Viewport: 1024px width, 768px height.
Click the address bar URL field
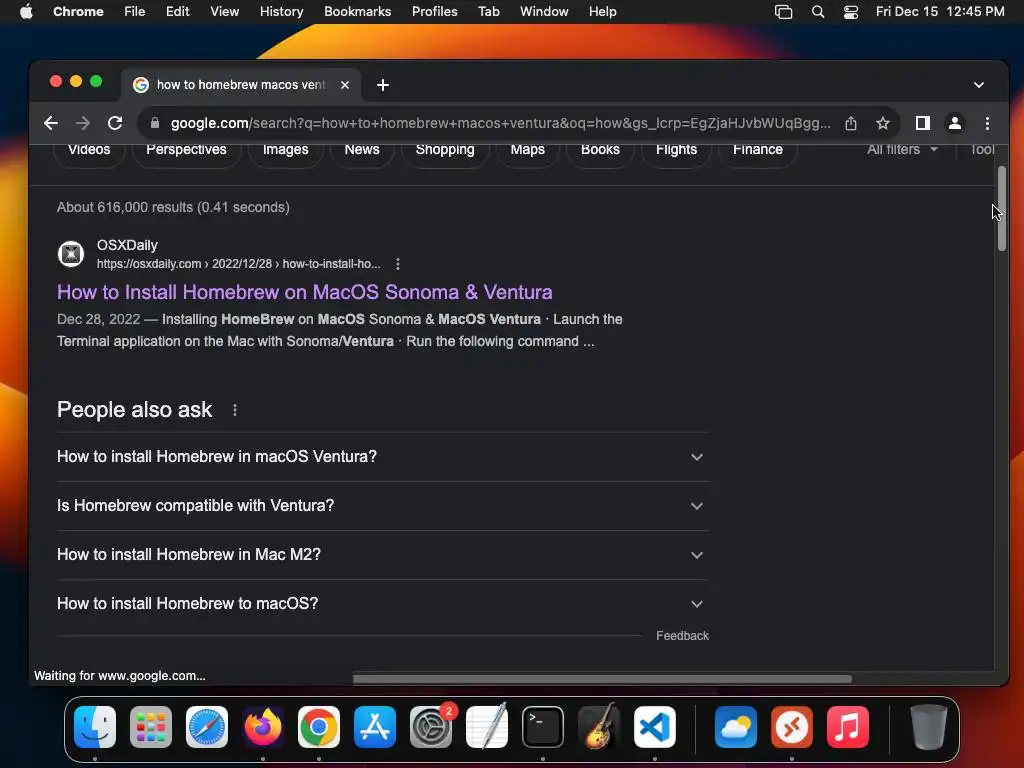500,123
